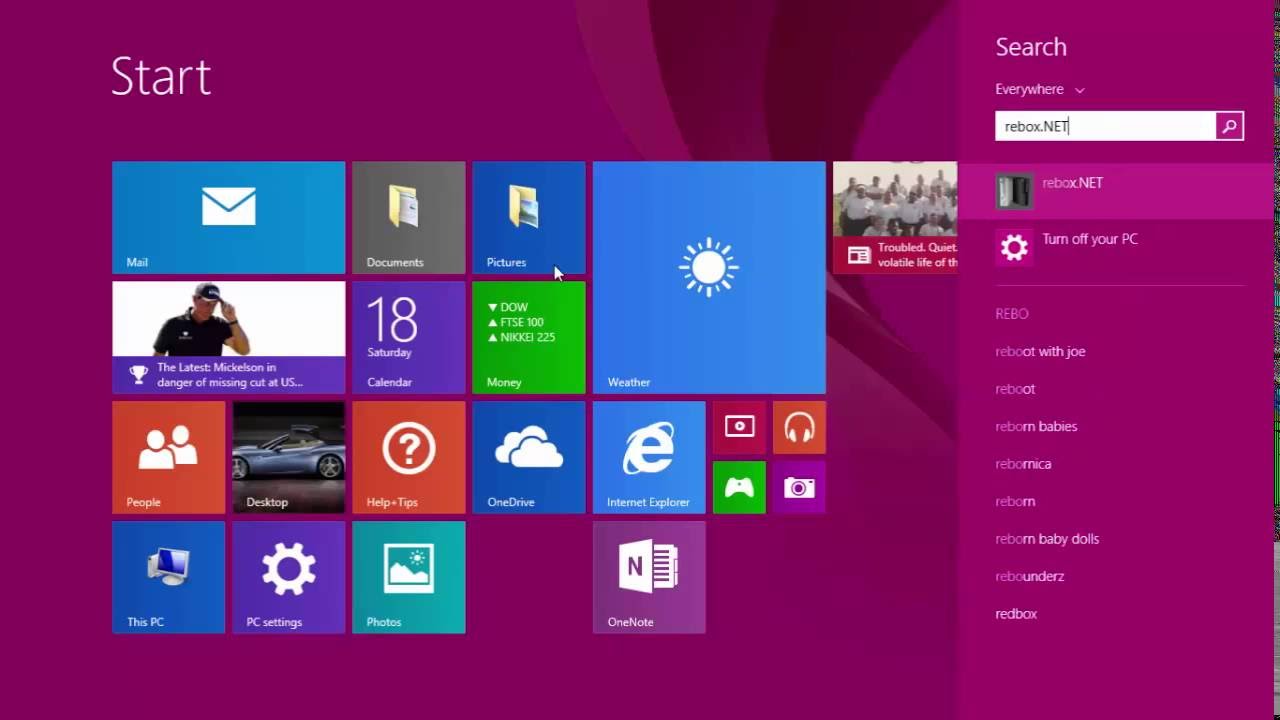
Task: Open the Weather tile
Action: (x=709, y=277)
